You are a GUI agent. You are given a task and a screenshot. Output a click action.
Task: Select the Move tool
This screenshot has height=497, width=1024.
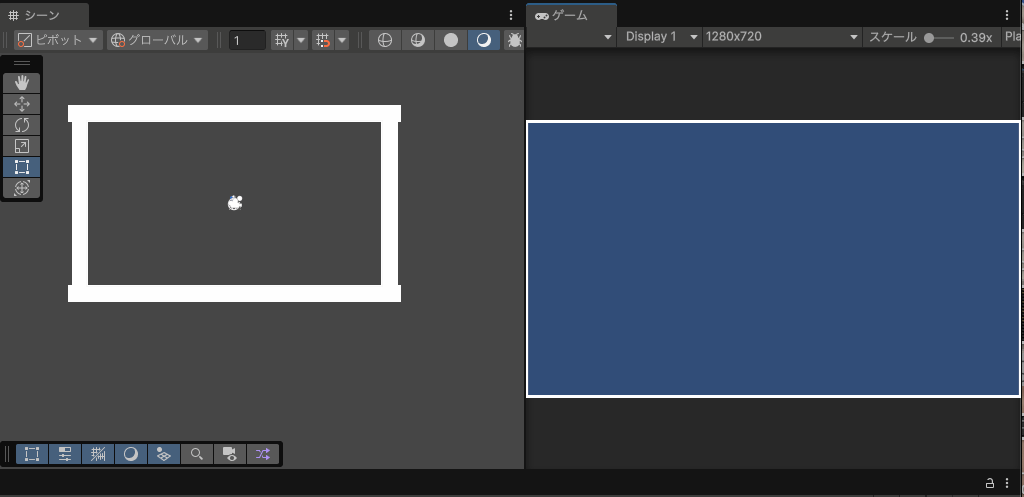click(x=22, y=104)
